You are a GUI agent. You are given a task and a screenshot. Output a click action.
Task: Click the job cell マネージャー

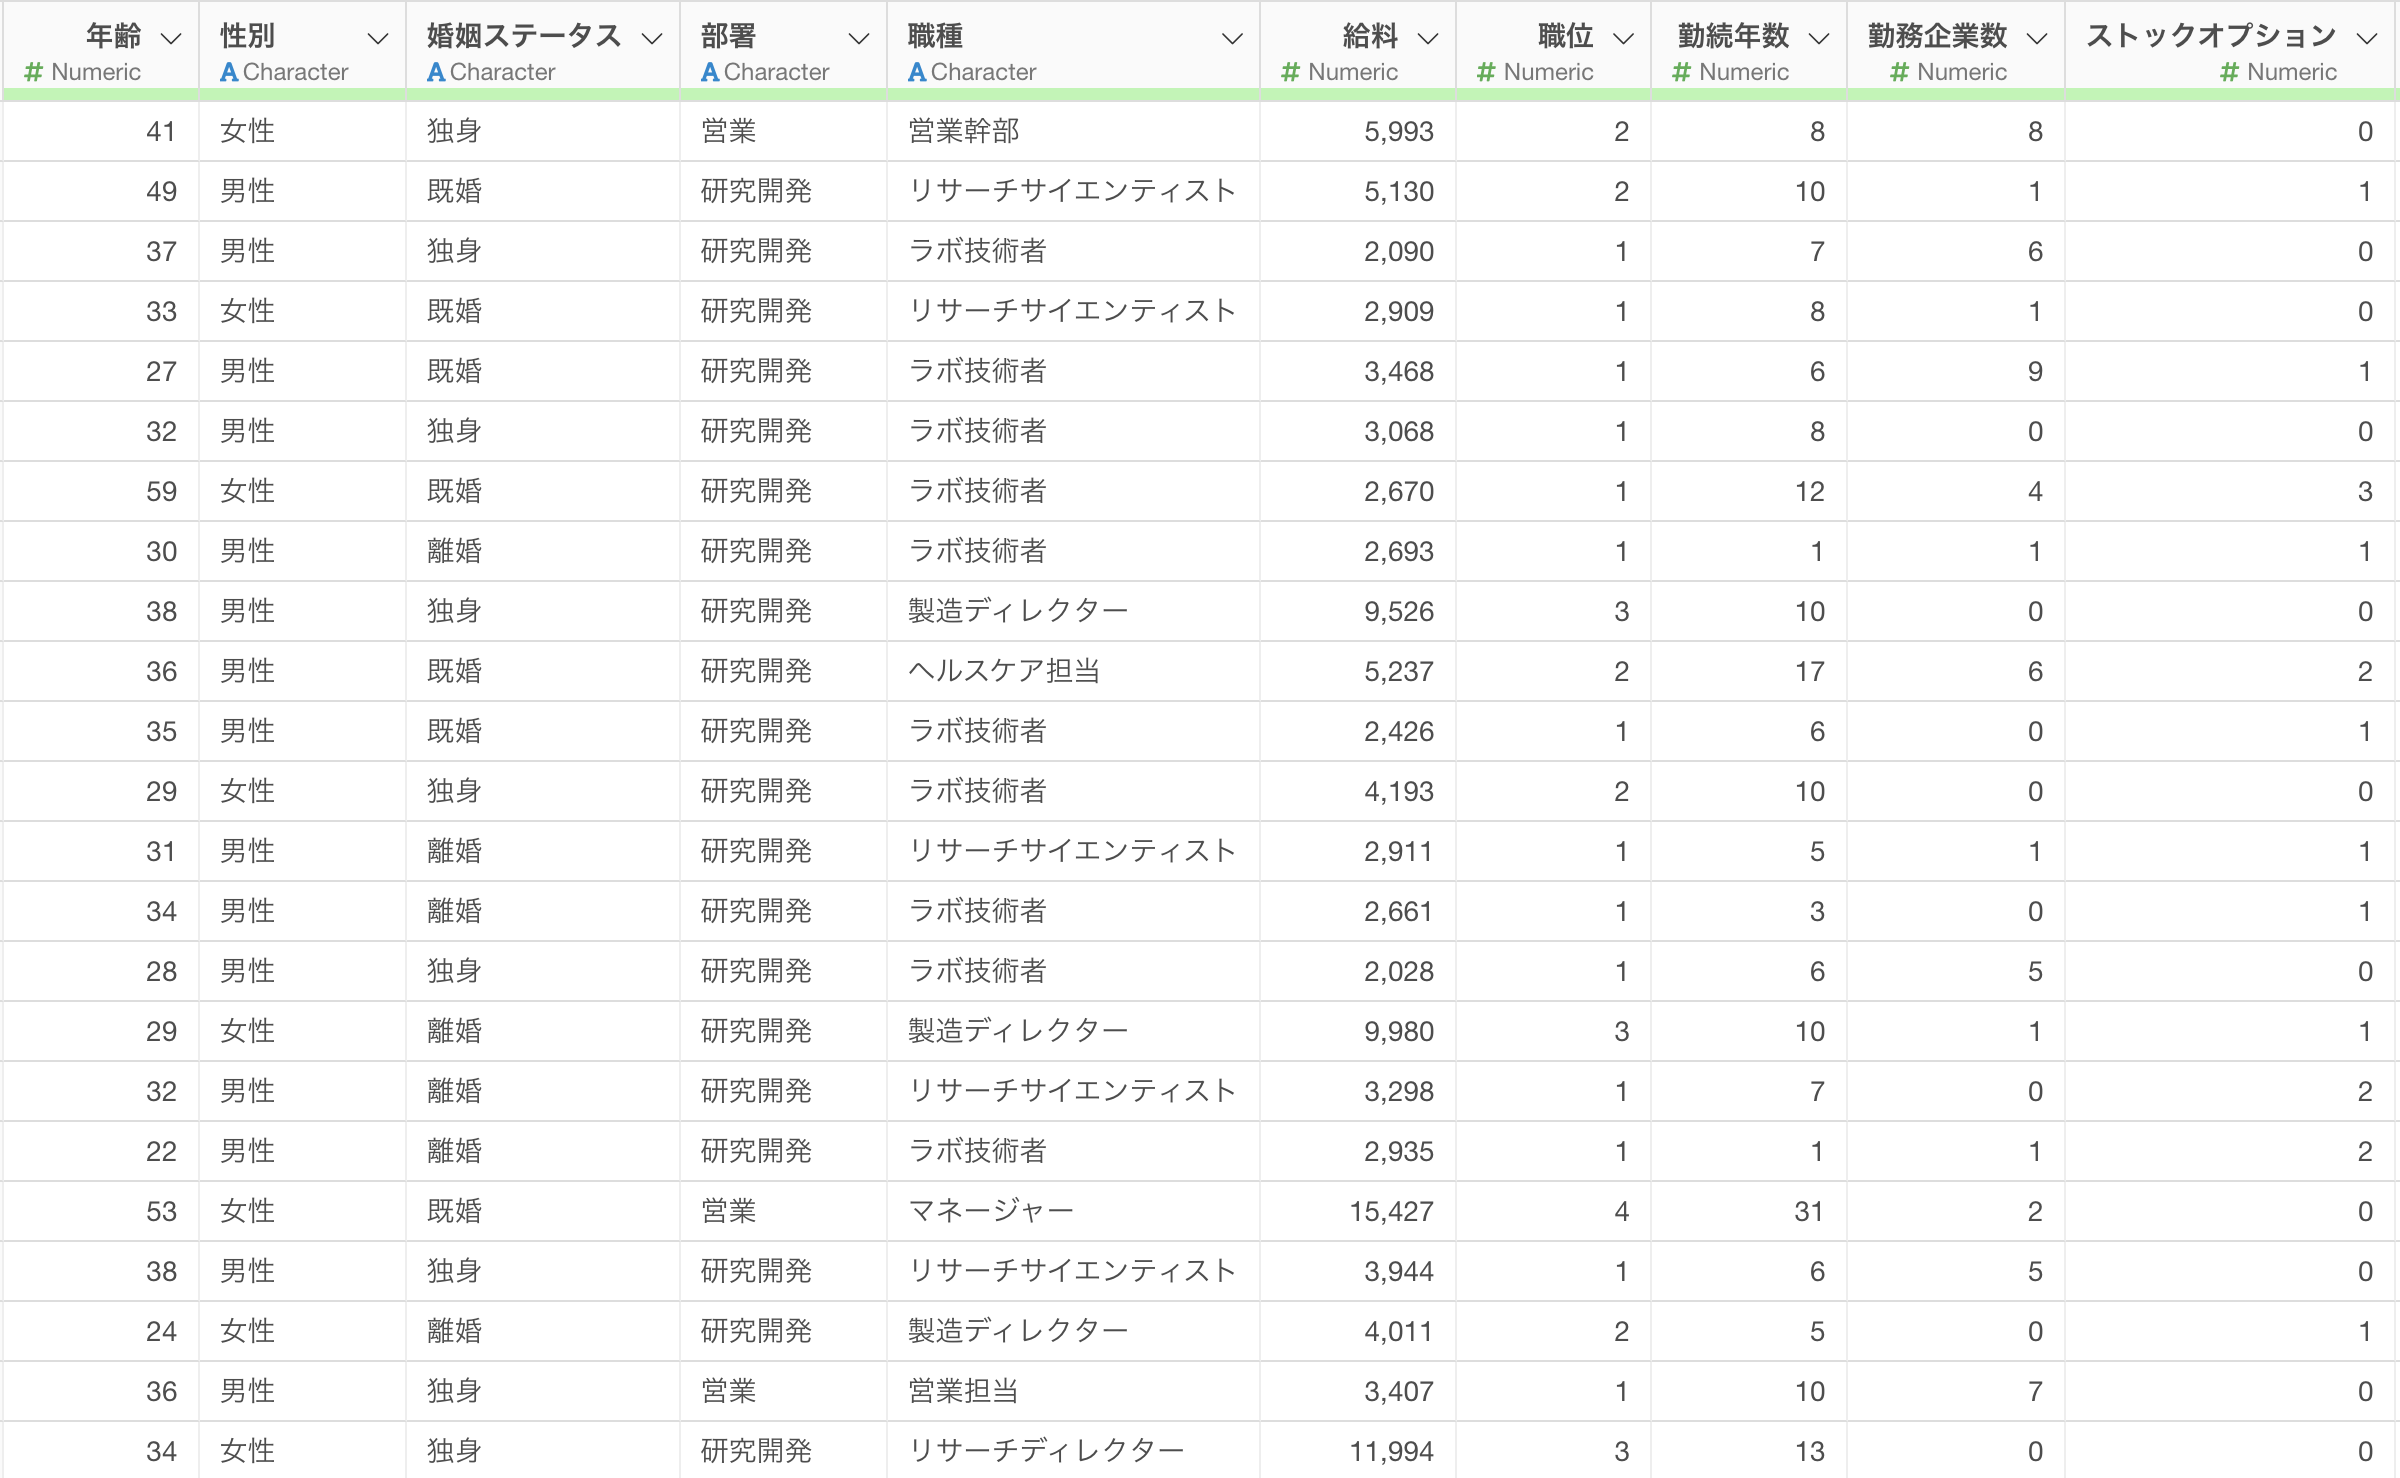tap(1073, 1211)
